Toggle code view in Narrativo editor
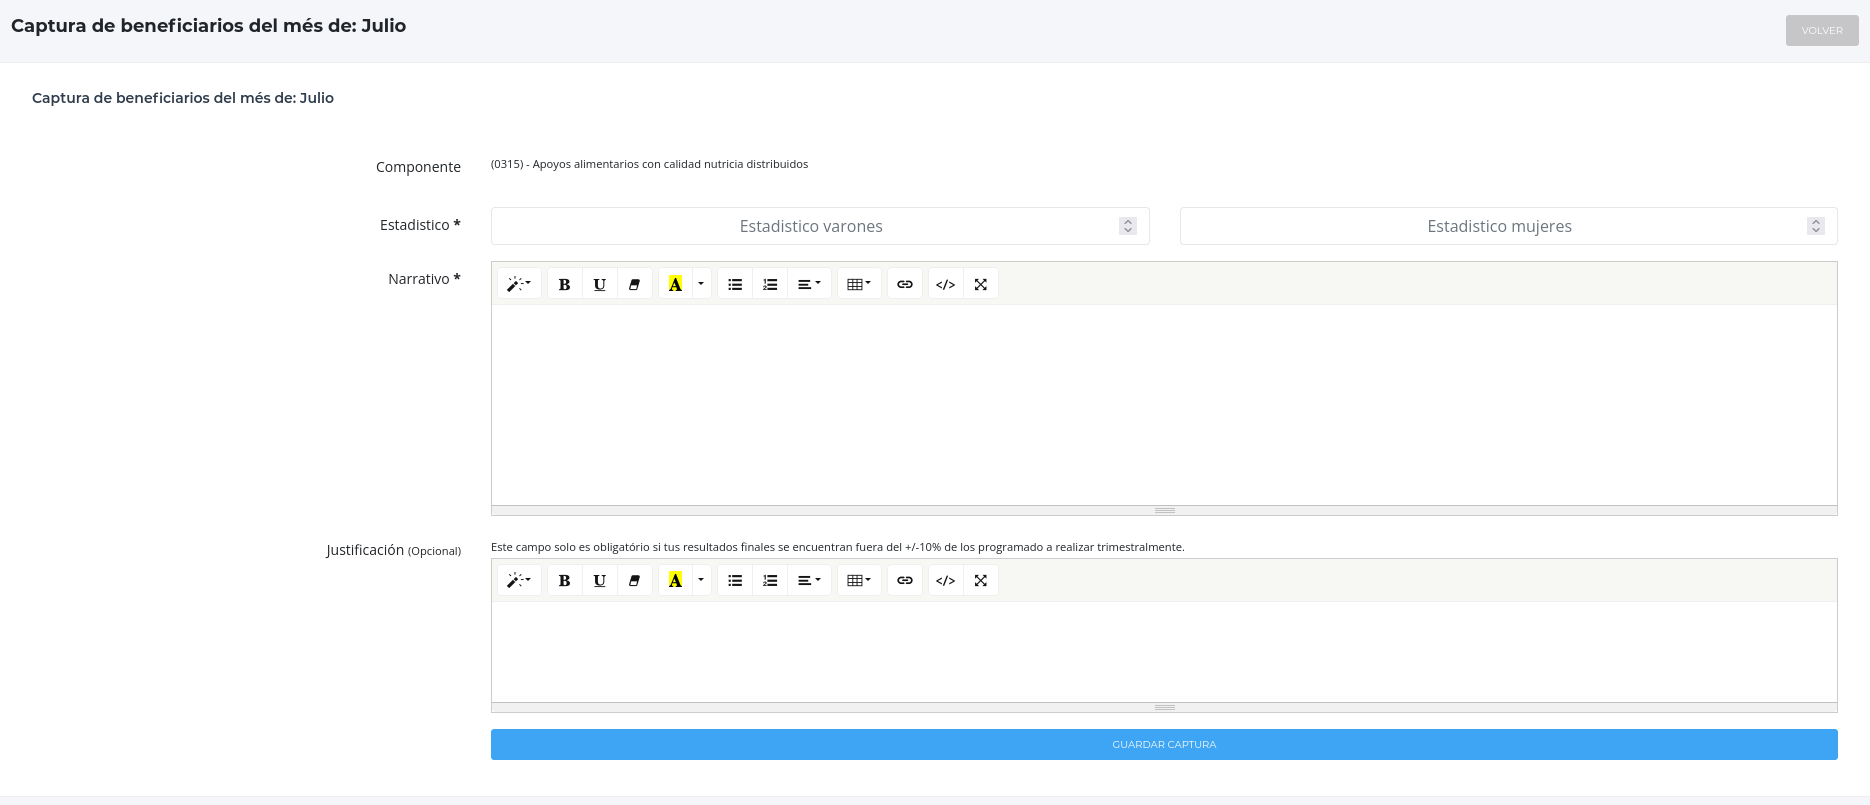This screenshot has height=805, width=1870. (946, 284)
